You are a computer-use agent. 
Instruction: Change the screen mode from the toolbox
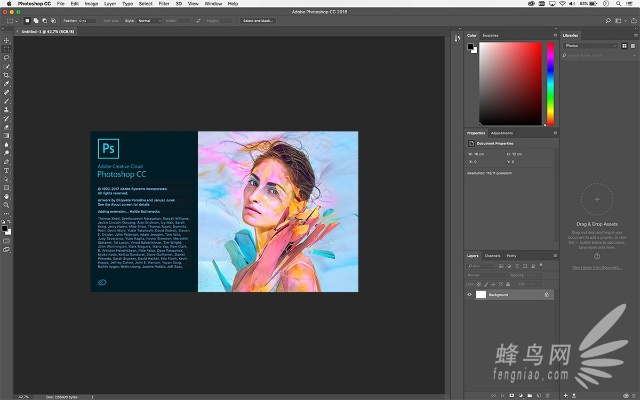tap(6, 249)
